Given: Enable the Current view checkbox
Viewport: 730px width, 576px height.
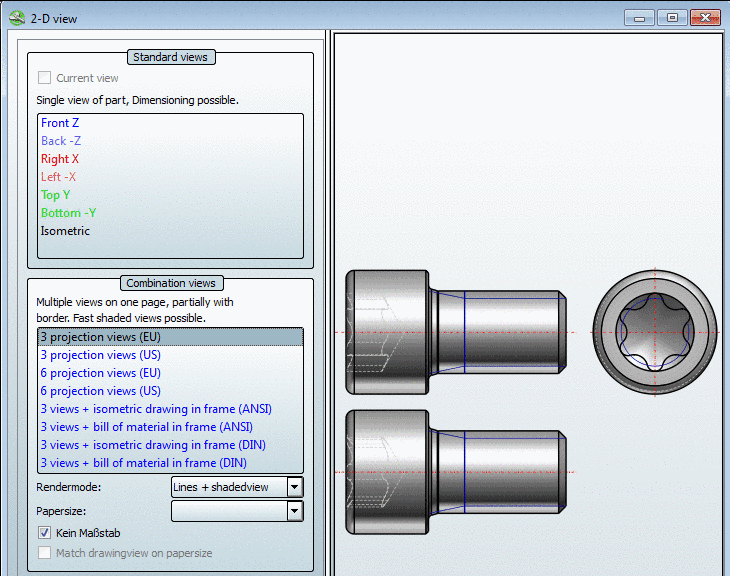Looking at the screenshot, I should 44,78.
